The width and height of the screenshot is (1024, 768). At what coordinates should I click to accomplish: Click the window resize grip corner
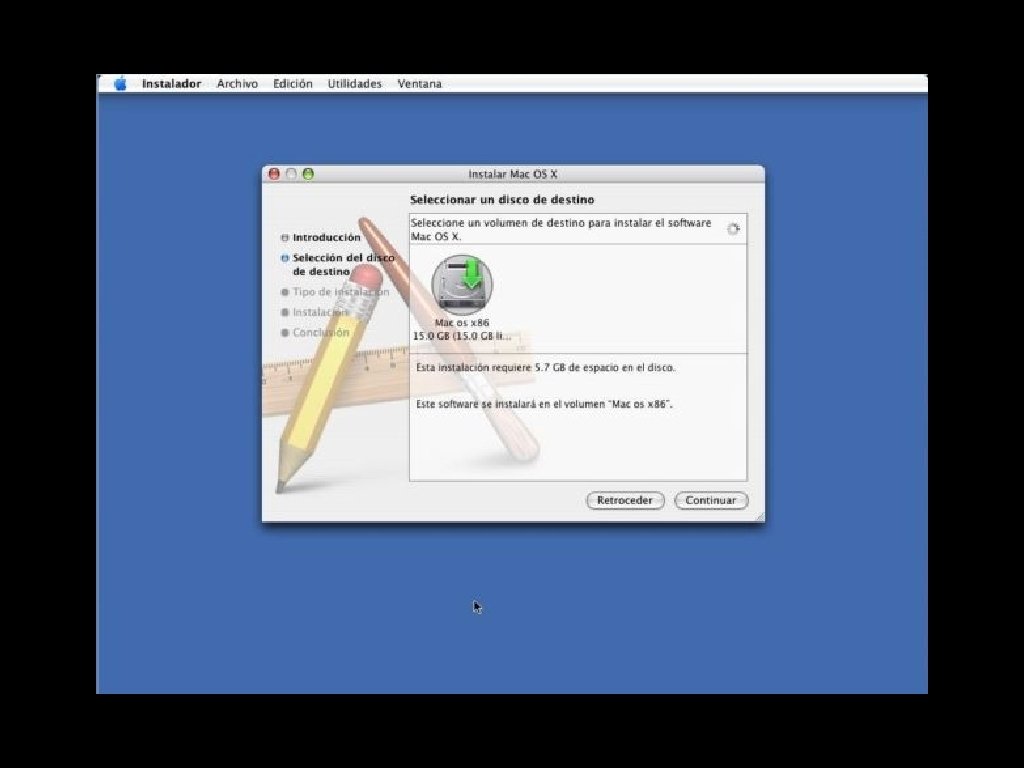[759, 517]
